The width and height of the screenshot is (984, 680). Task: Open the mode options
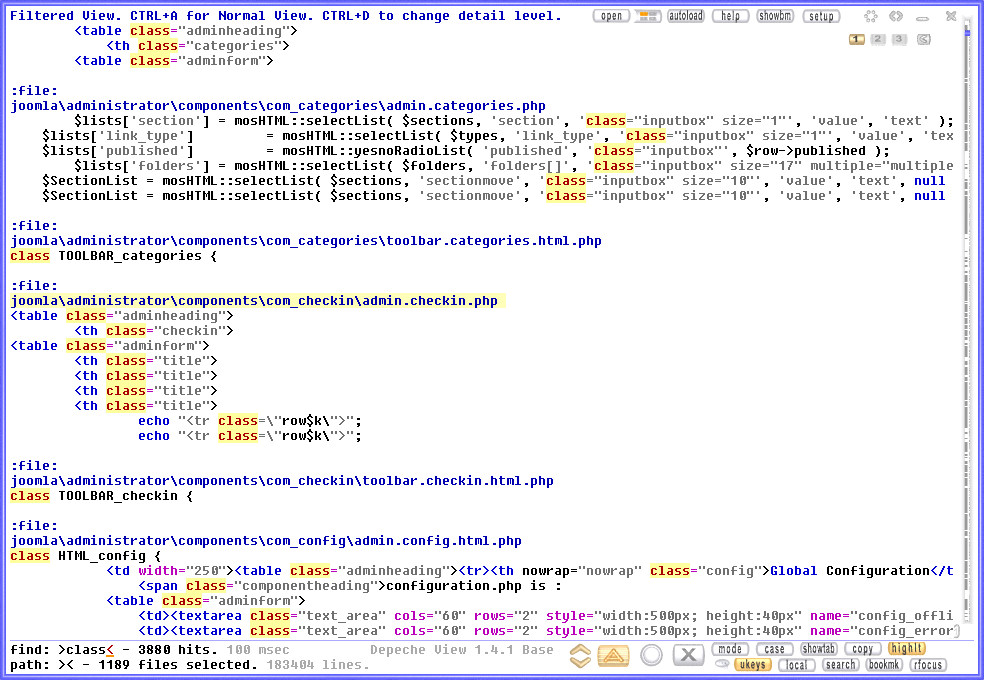point(731,649)
